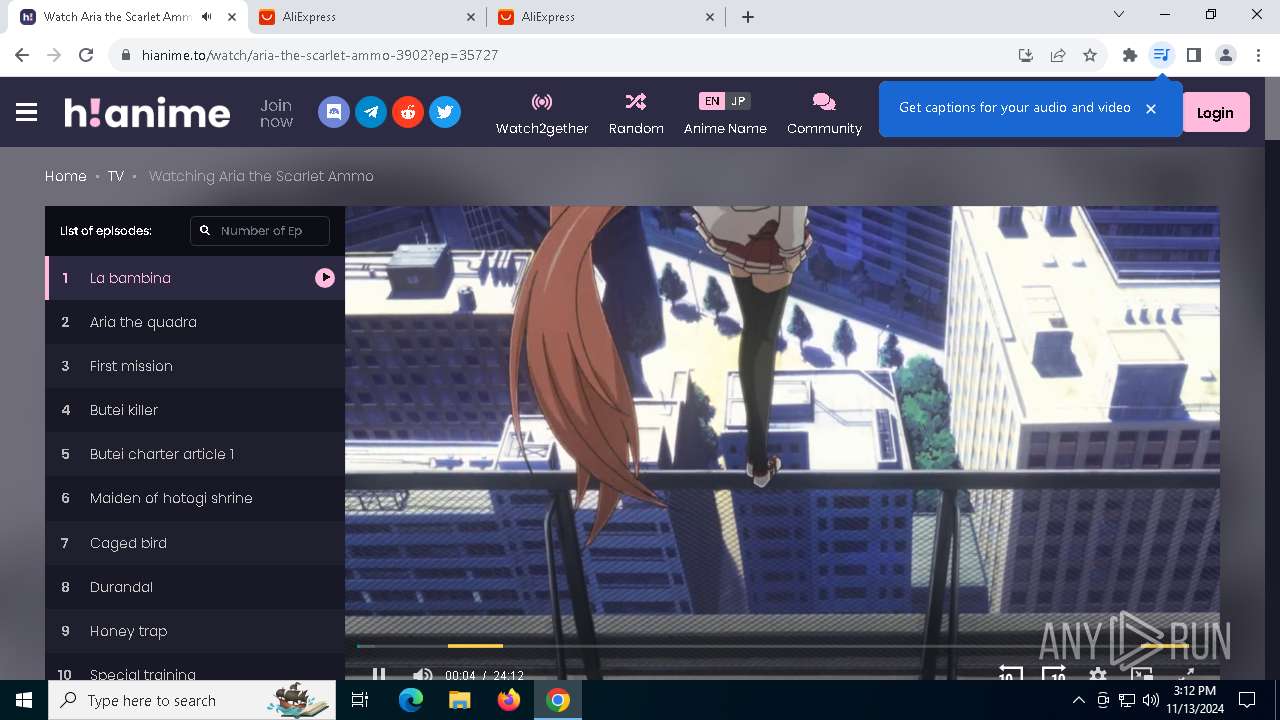The height and width of the screenshot is (720, 1280).
Task: Launch Firefox from taskbar
Action: point(508,700)
